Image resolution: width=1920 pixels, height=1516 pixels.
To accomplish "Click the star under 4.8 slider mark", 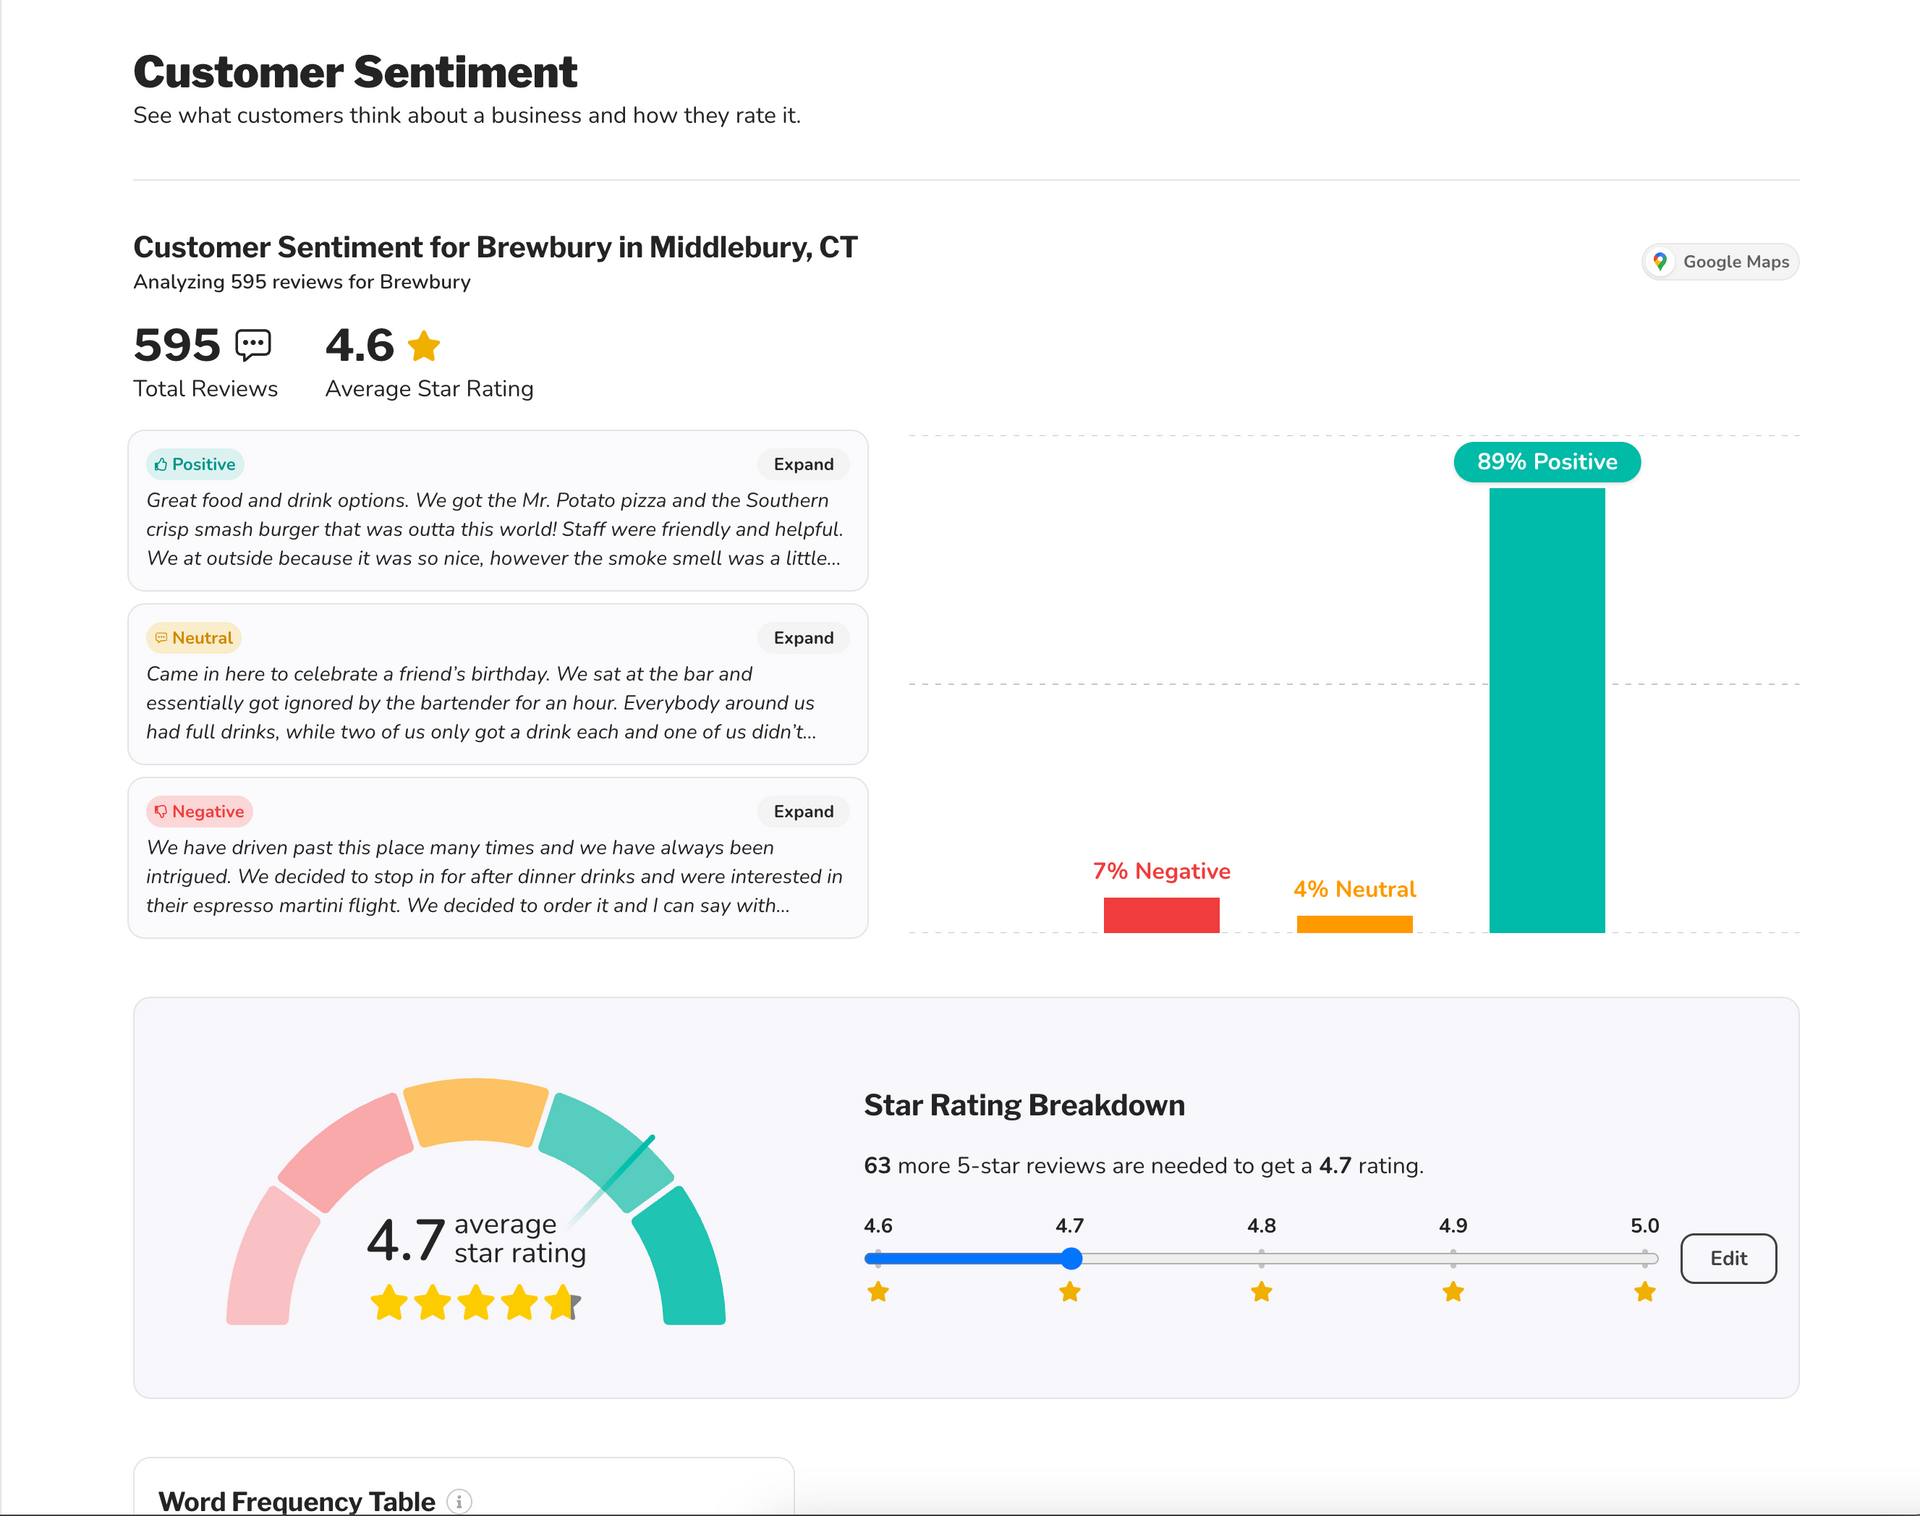I will click(1262, 1292).
